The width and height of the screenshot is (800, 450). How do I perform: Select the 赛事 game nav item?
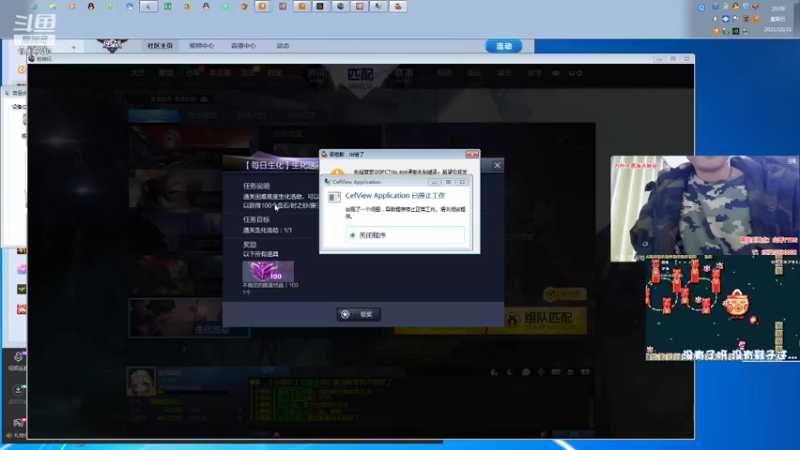tap(404, 76)
